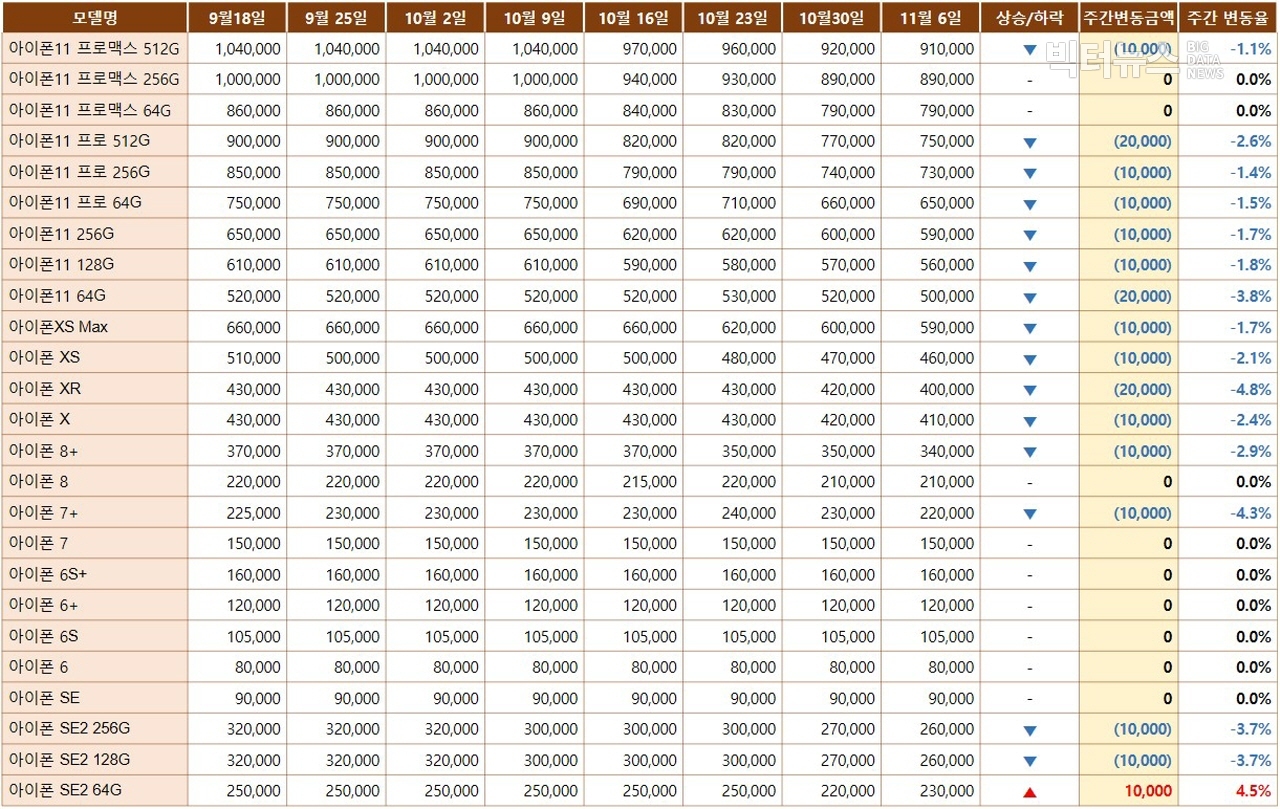The height and width of the screenshot is (809, 1280).
Task: Select the 상승/하락 column header
Action: [1030, 17]
